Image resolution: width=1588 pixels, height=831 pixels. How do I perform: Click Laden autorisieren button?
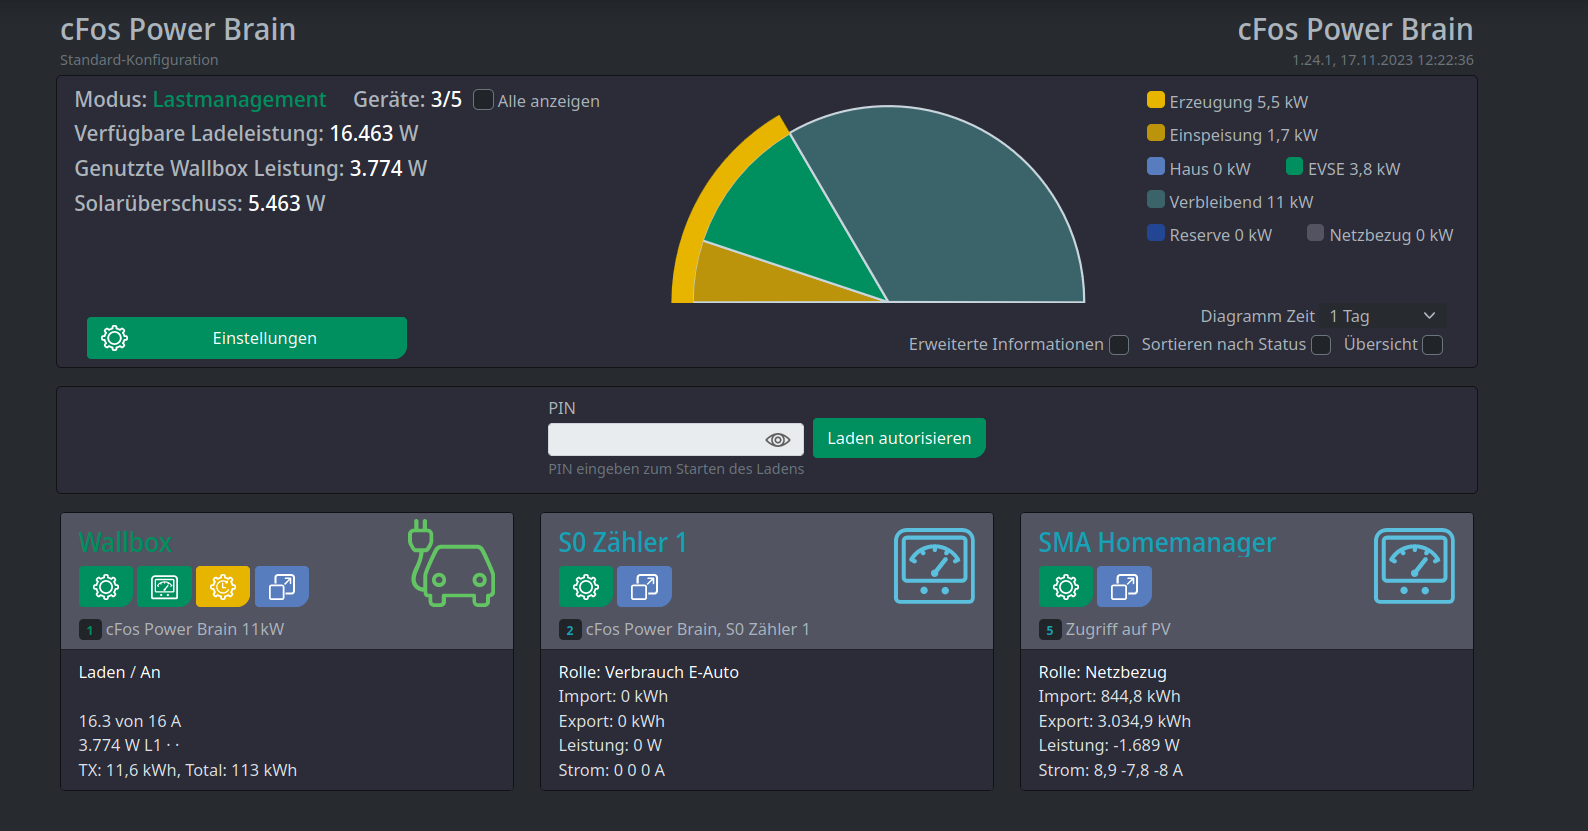coord(899,438)
